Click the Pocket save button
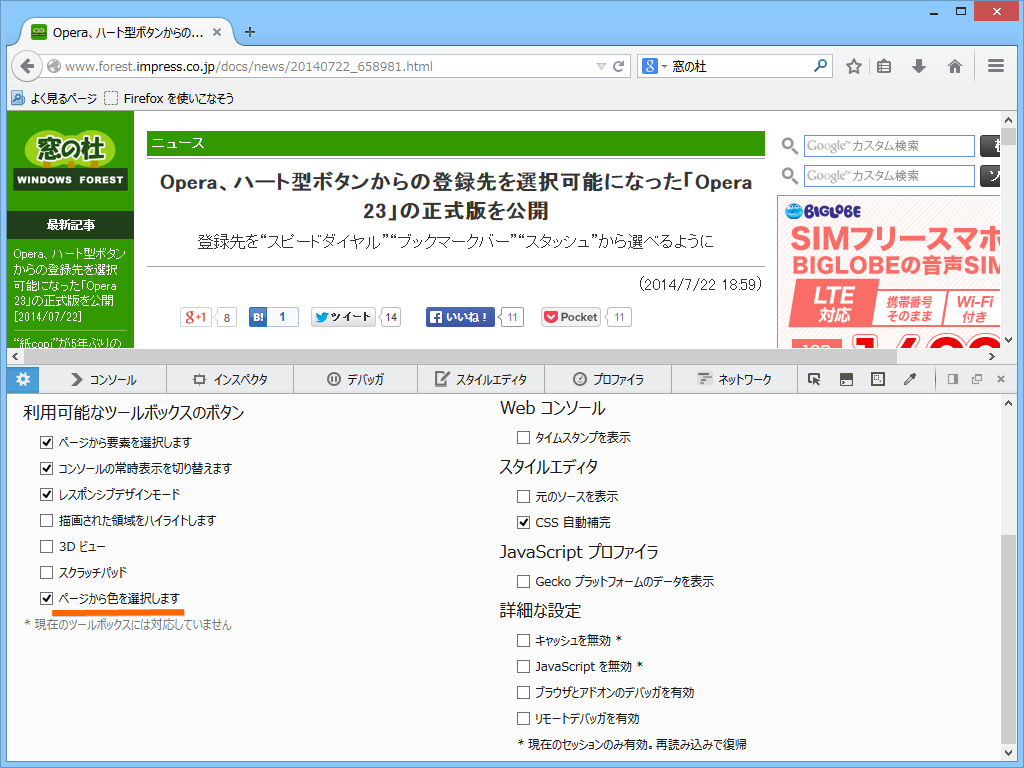Image resolution: width=1024 pixels, height=768 pixels. (x=570, y=316)
